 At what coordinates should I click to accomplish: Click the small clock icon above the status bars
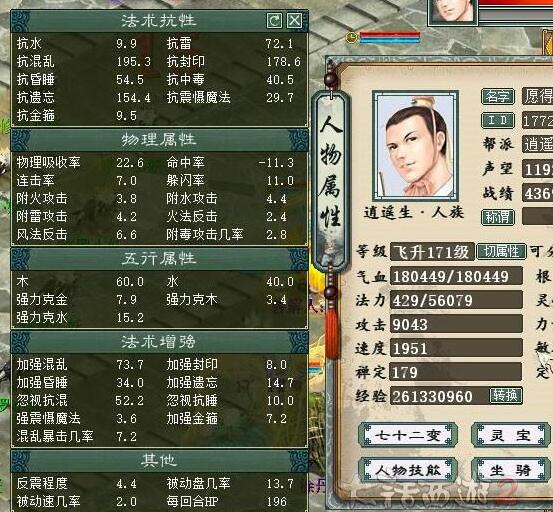(352, 37)
